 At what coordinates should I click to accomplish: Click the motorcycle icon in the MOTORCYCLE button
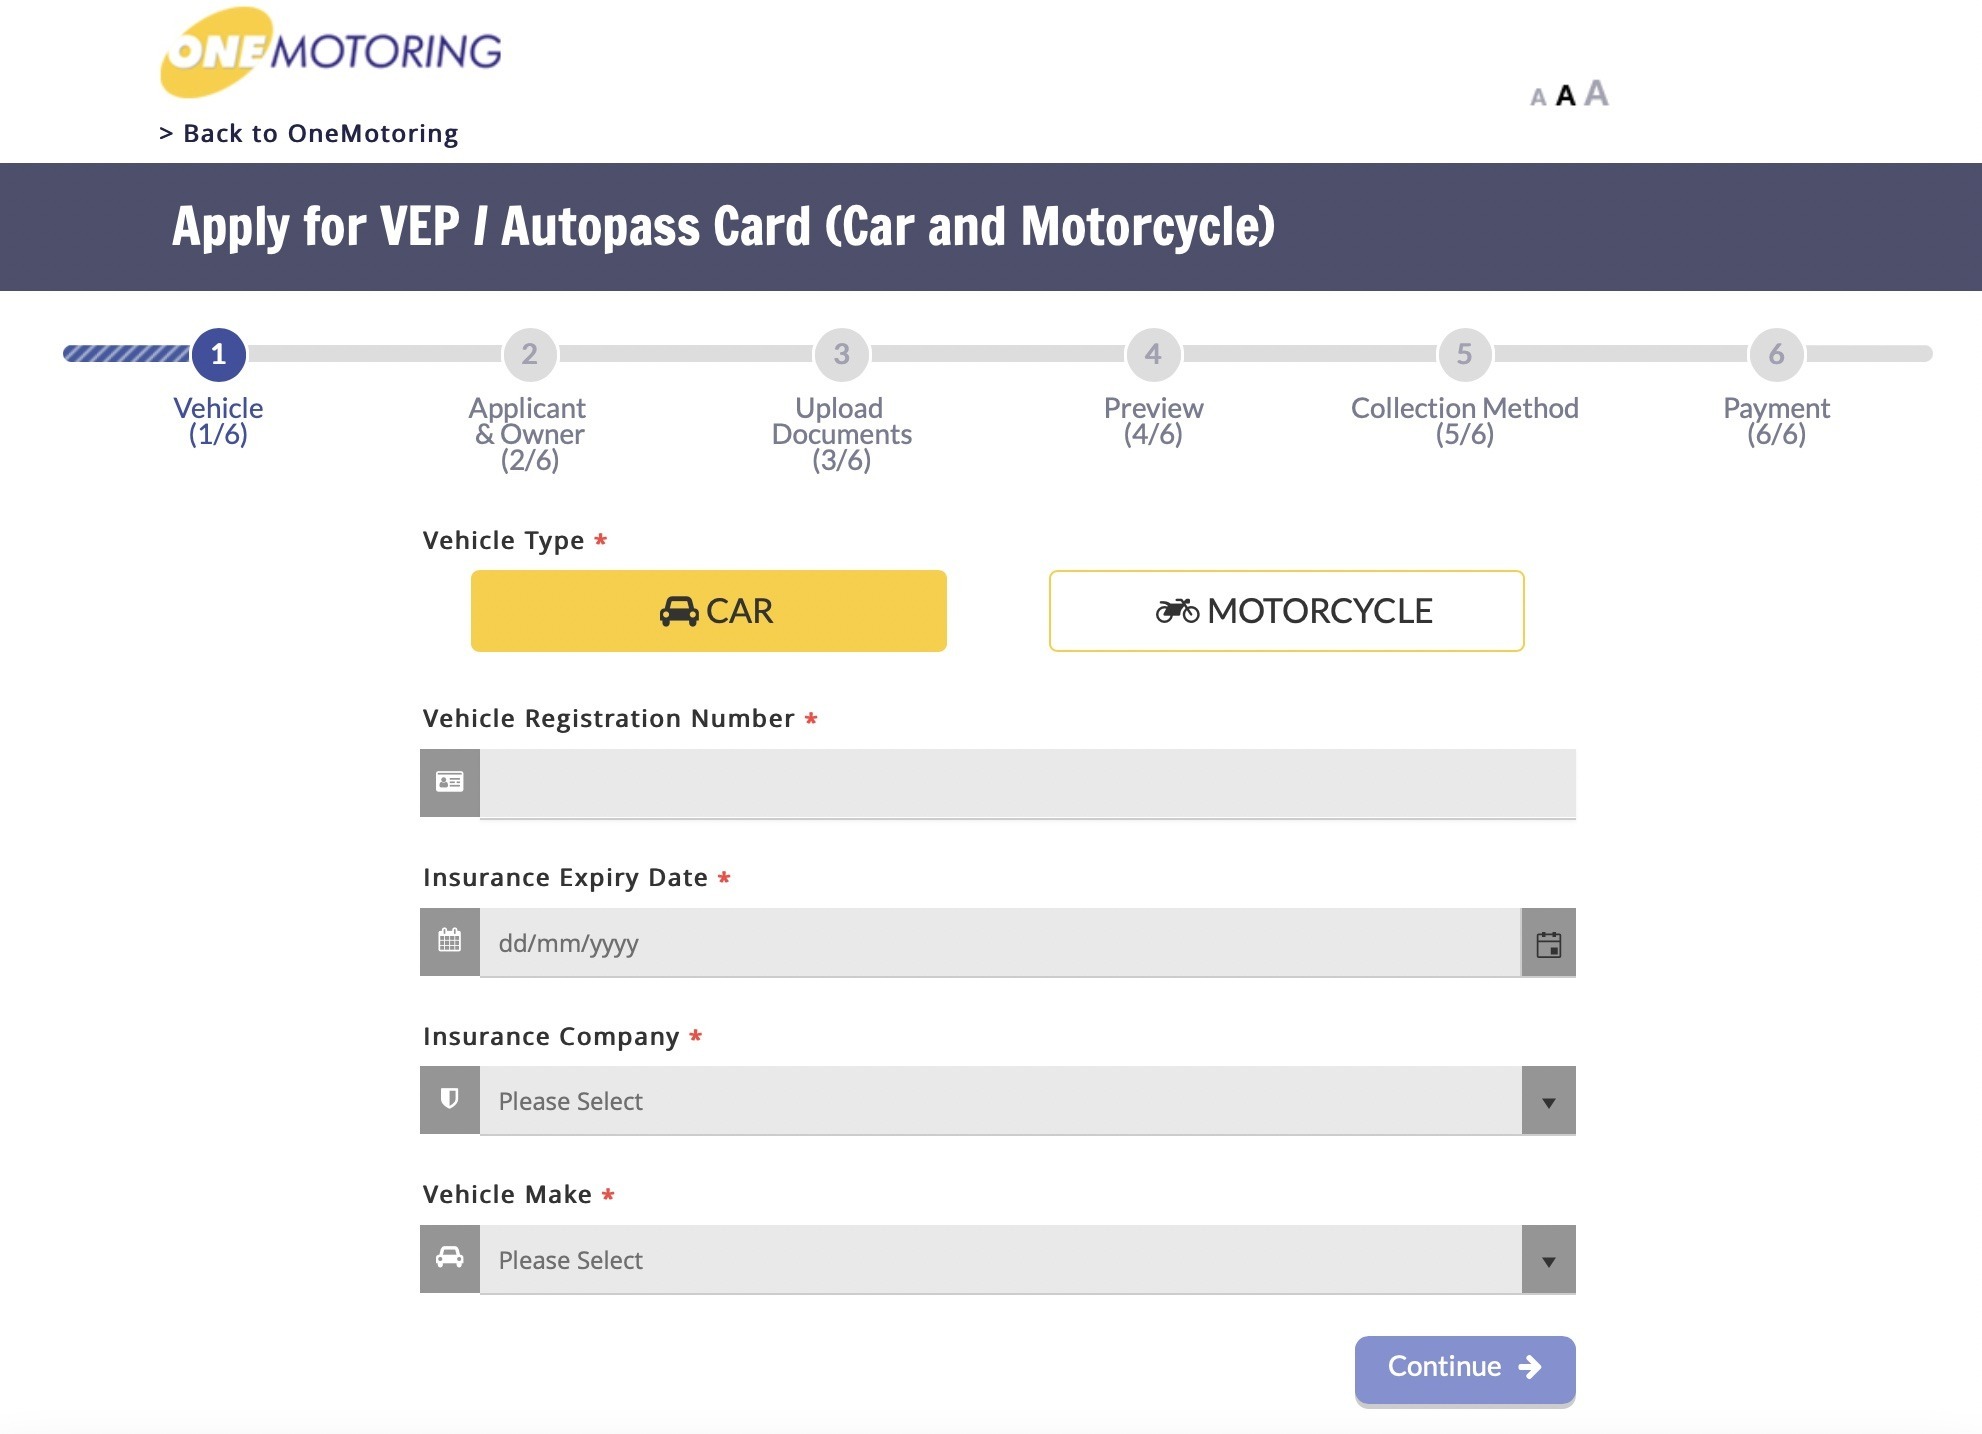click(1177, 610)
